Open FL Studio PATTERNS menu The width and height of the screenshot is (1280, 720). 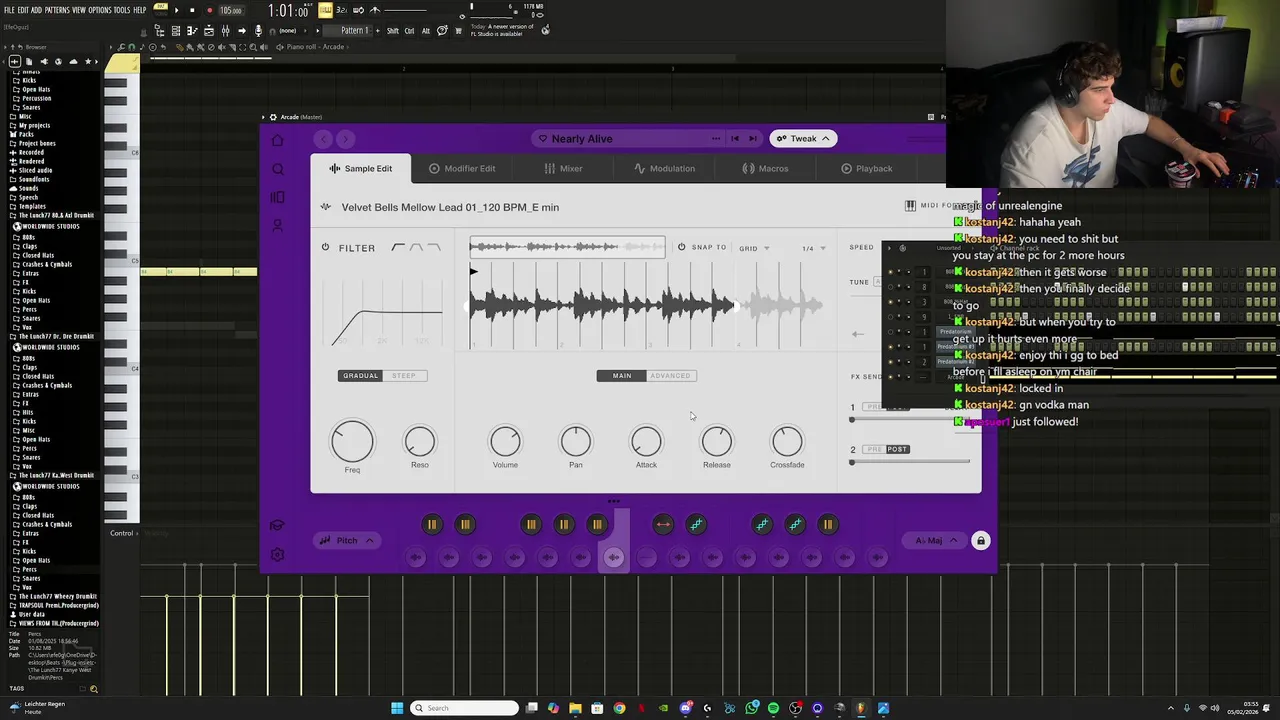57,10
